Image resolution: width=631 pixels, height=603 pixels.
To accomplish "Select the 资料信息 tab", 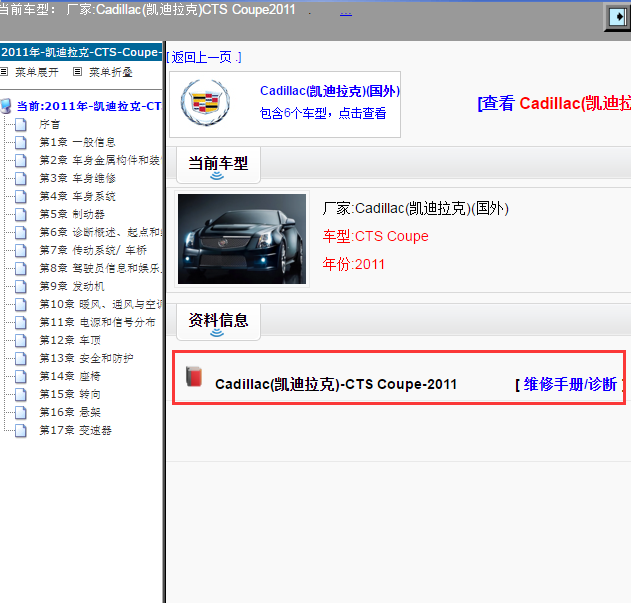I will coord(218,322).
